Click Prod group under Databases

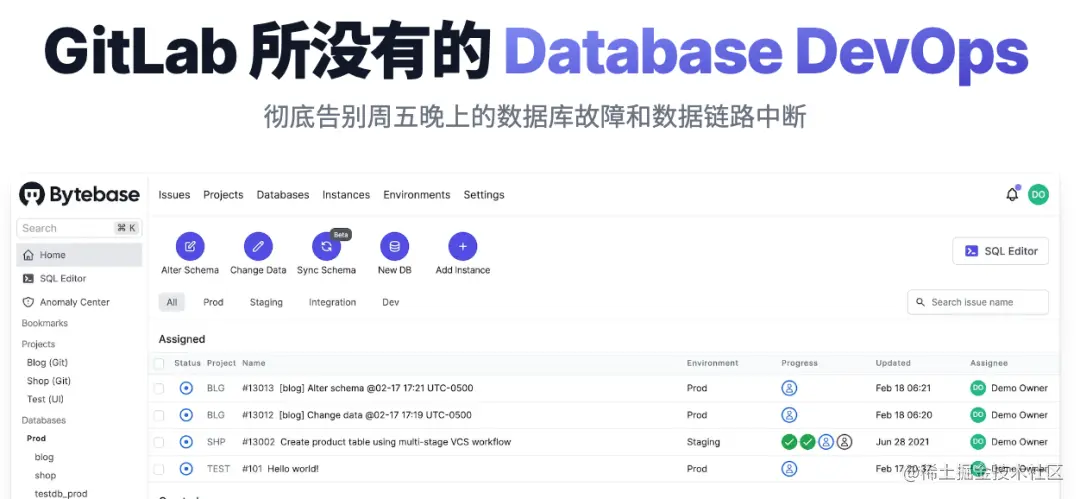click(37, 438)
